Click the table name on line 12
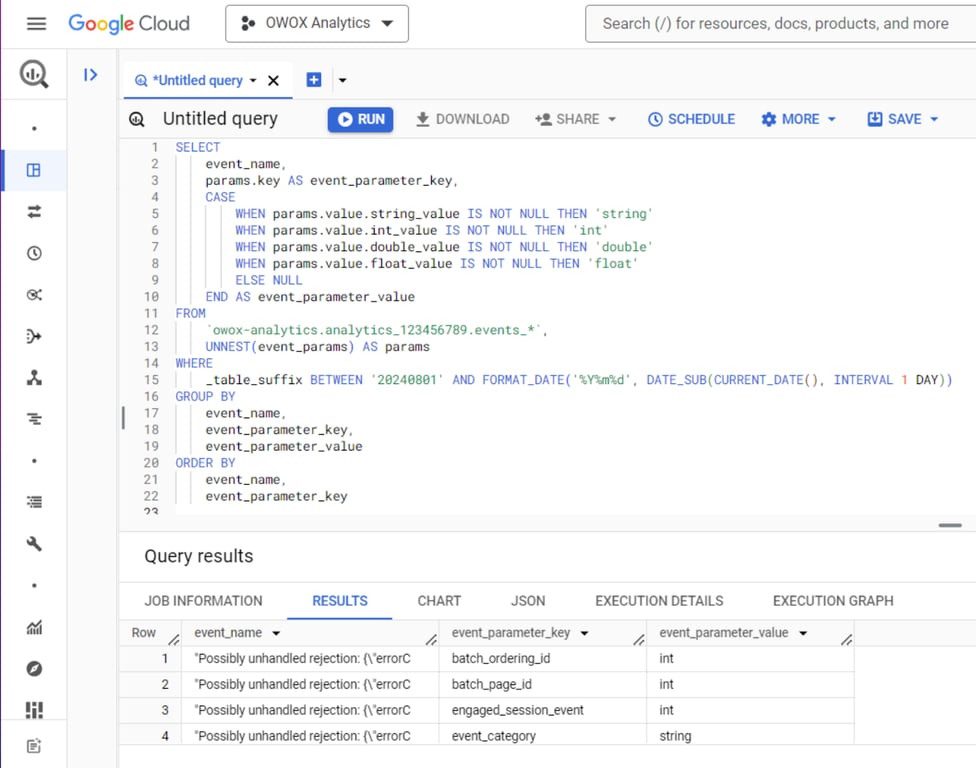The image size is (976, 768). (x=374, y=330)
